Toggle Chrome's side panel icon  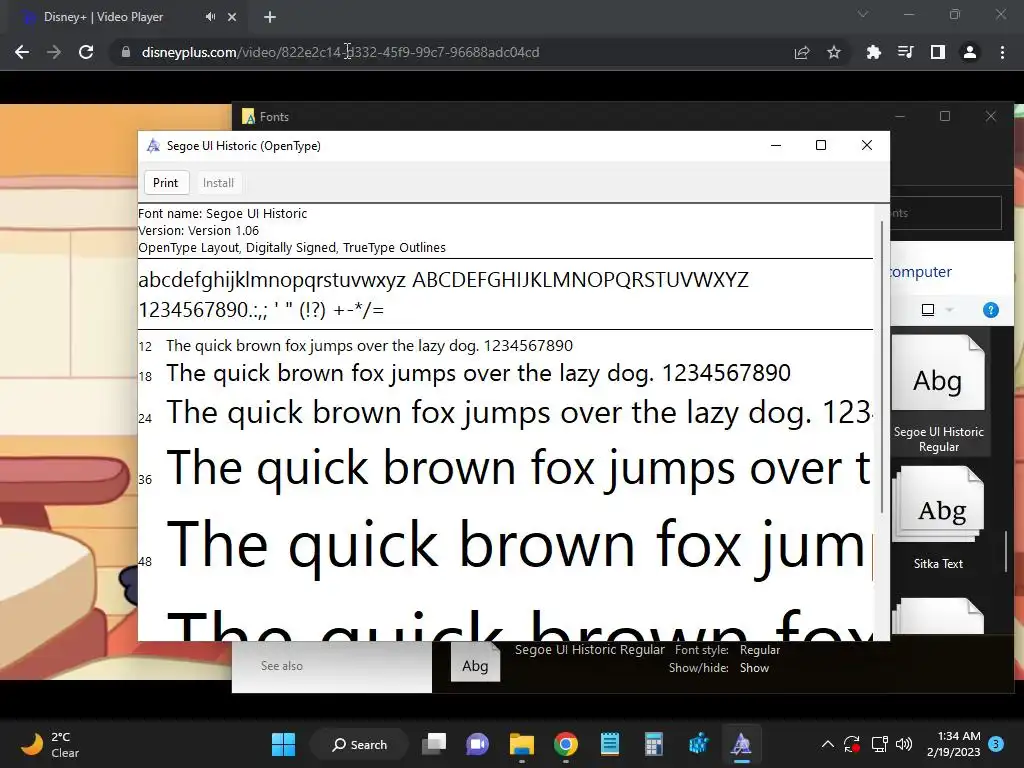coord(938,52)
